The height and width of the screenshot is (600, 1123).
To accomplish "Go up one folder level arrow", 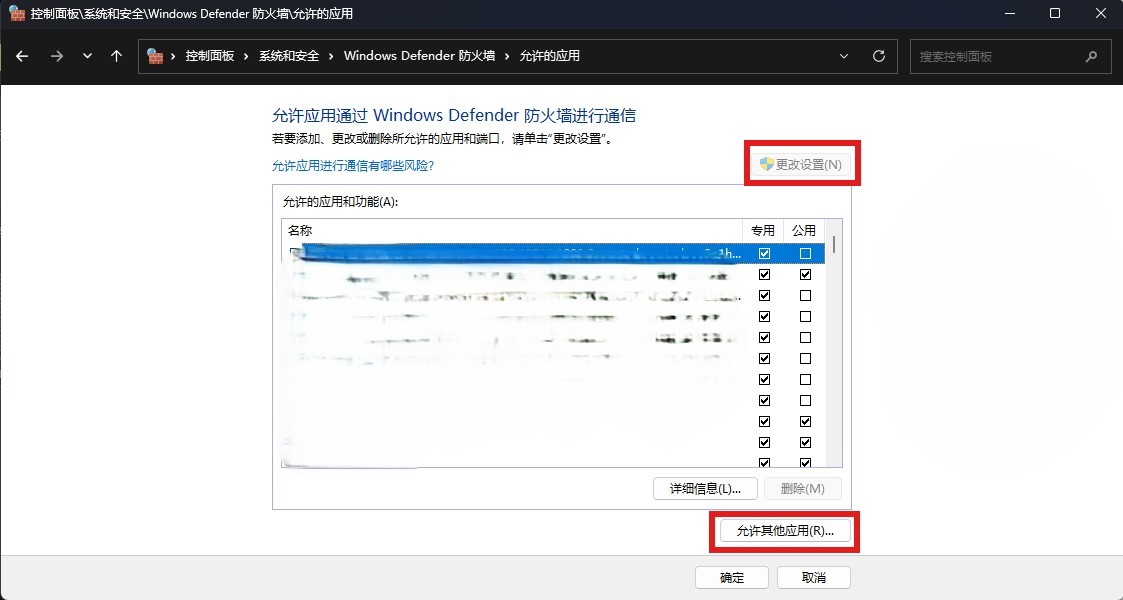I will 116,56.
